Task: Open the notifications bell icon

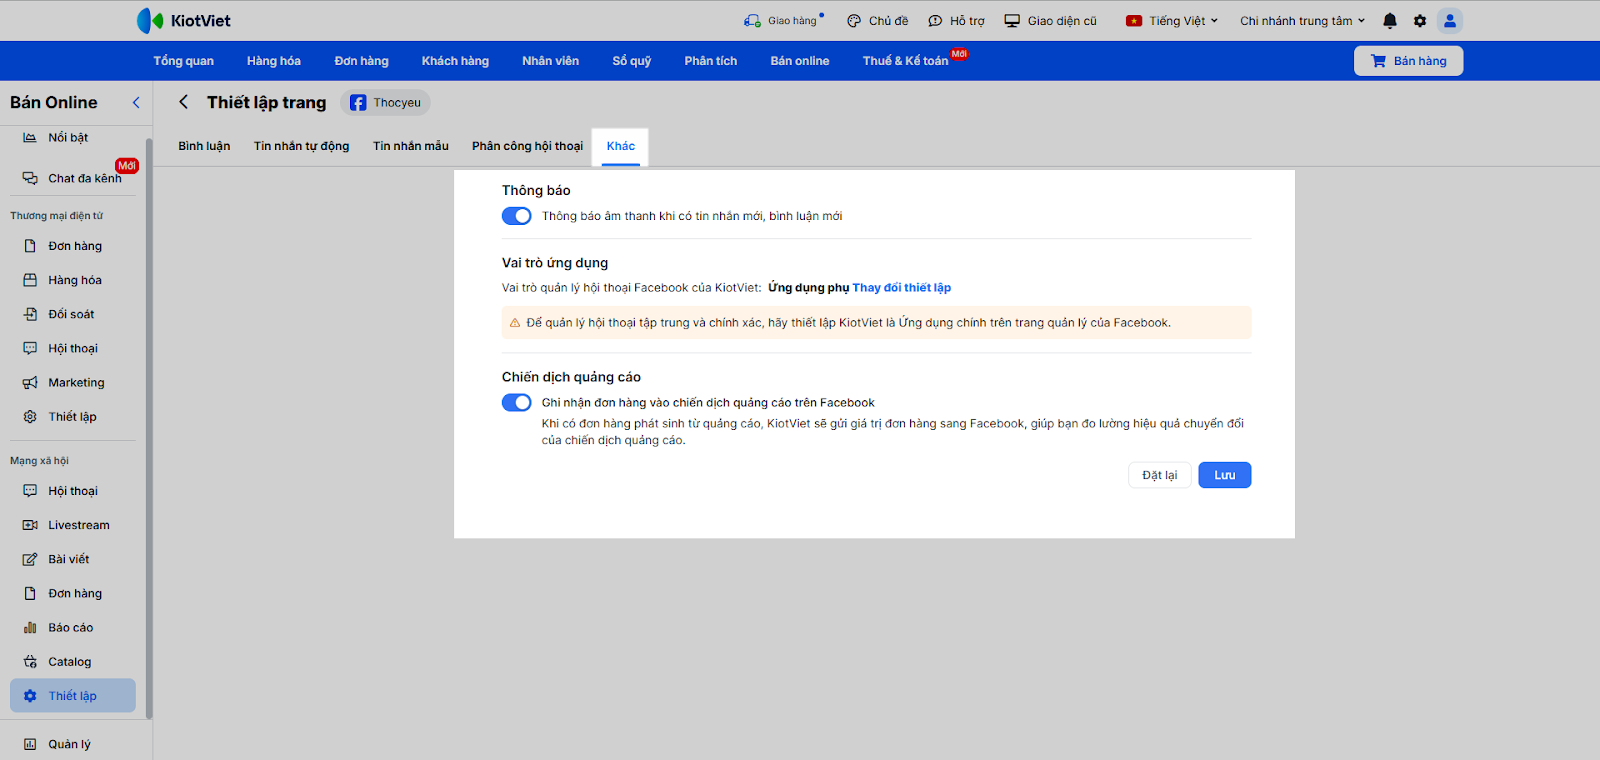Action: click(x=1389, y=21)
